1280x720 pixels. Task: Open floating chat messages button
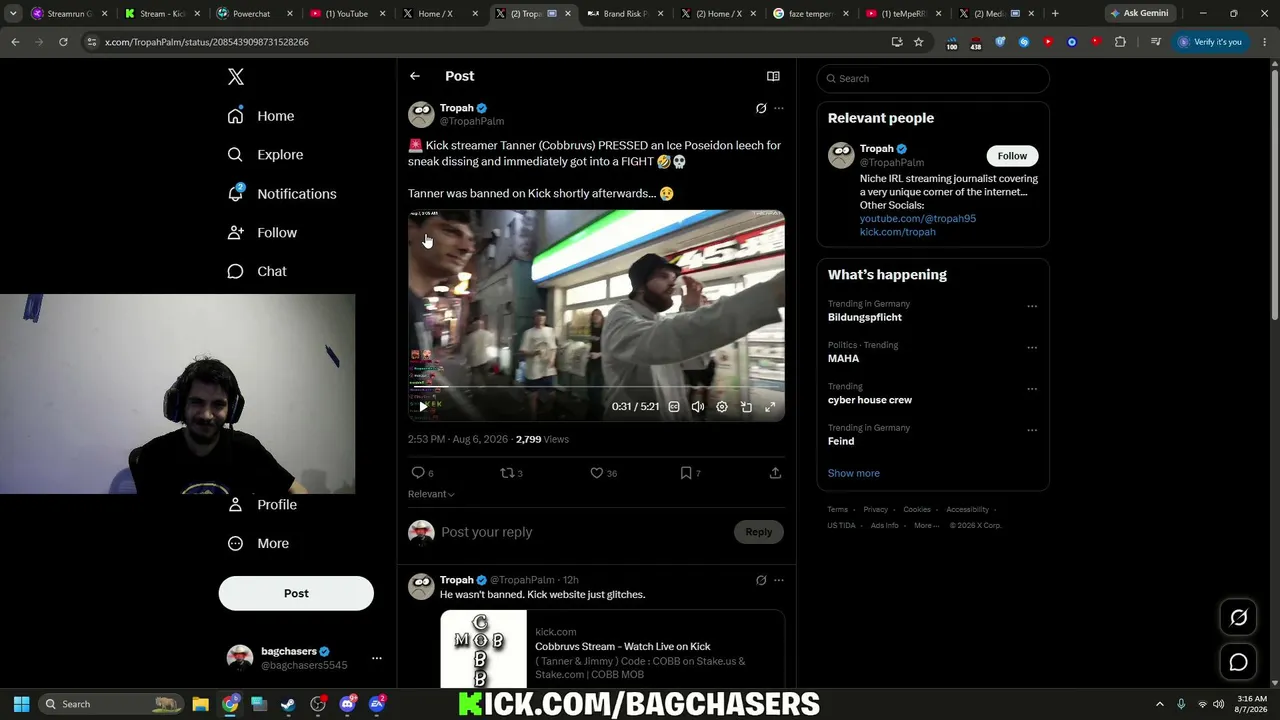click(x=1238, y=662)
